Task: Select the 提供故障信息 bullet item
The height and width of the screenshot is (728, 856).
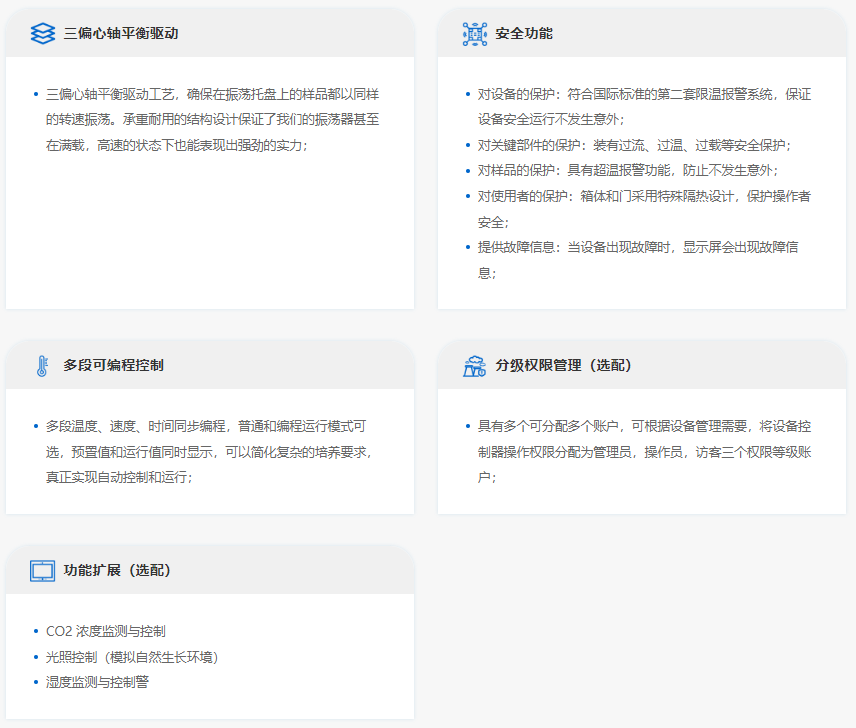Action: pyautogui.click(x=637, y=247)
